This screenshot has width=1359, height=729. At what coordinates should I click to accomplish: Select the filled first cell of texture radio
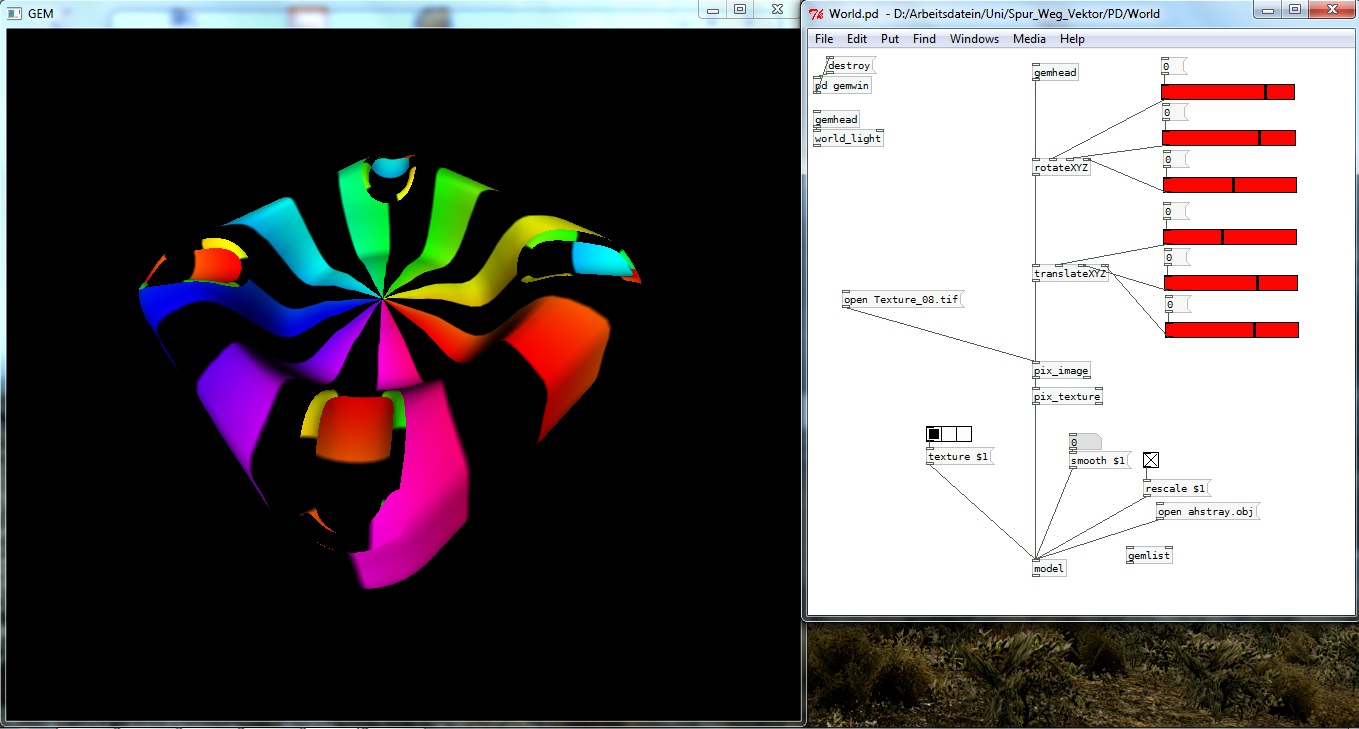(x=934, y=434)
